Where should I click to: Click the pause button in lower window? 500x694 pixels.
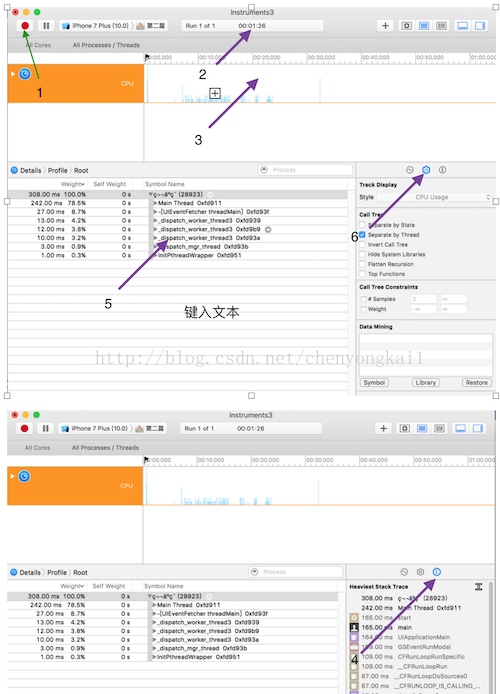[46, 428]
